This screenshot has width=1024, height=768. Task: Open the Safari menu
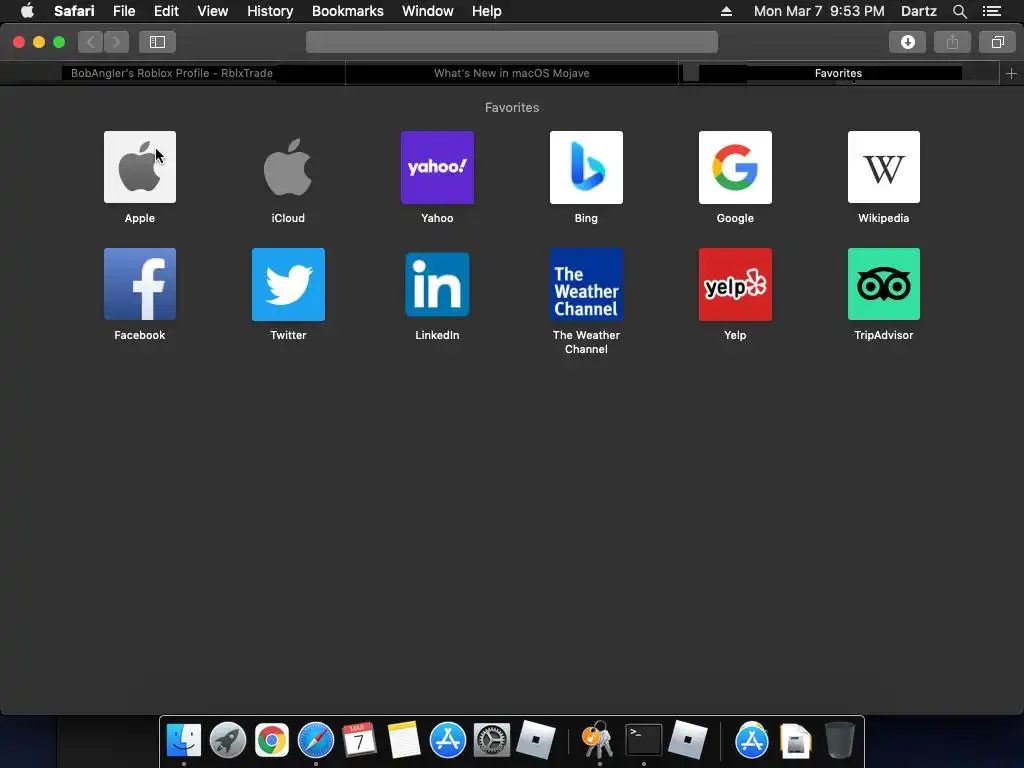(x=74, y=11)
